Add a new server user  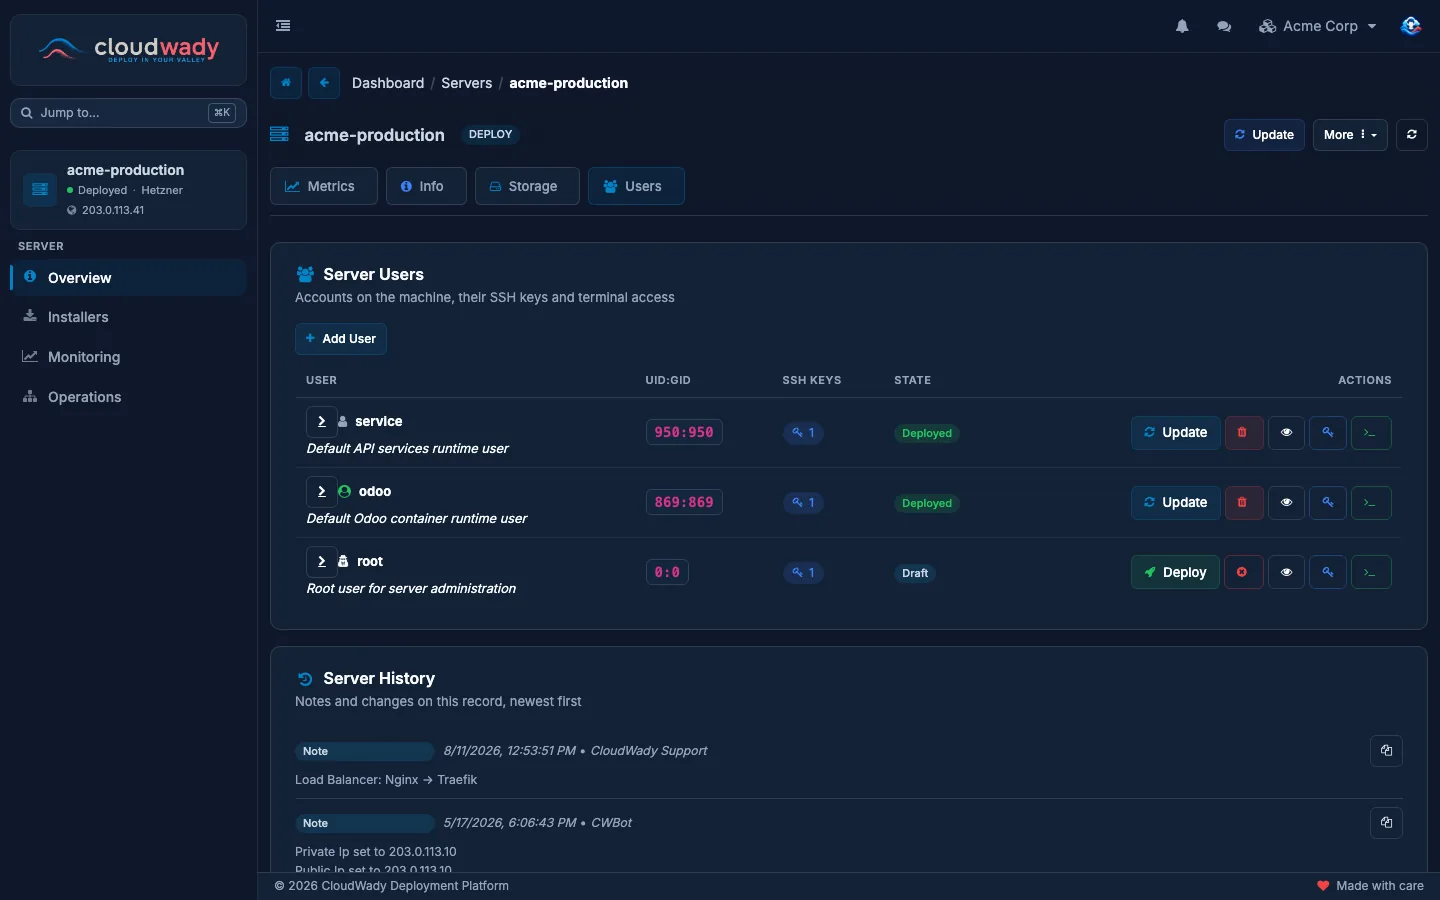click(341, 339)
